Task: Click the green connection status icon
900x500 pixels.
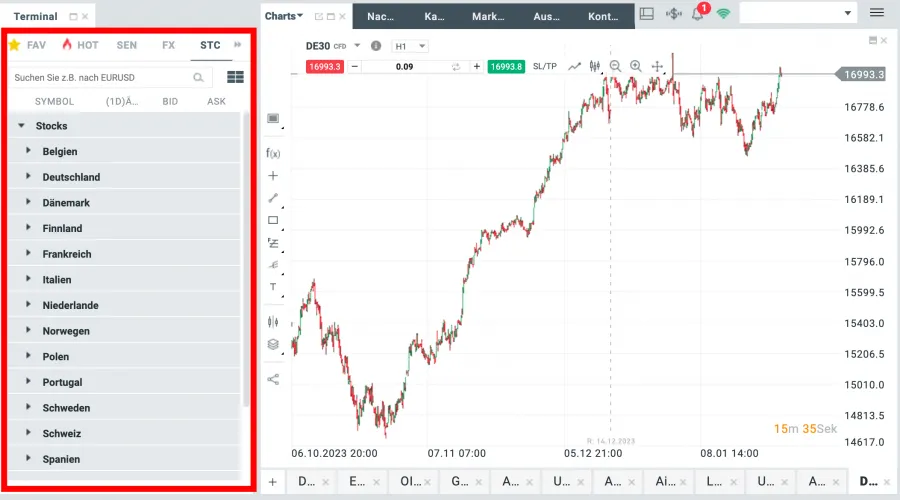Action: (724, 14)
